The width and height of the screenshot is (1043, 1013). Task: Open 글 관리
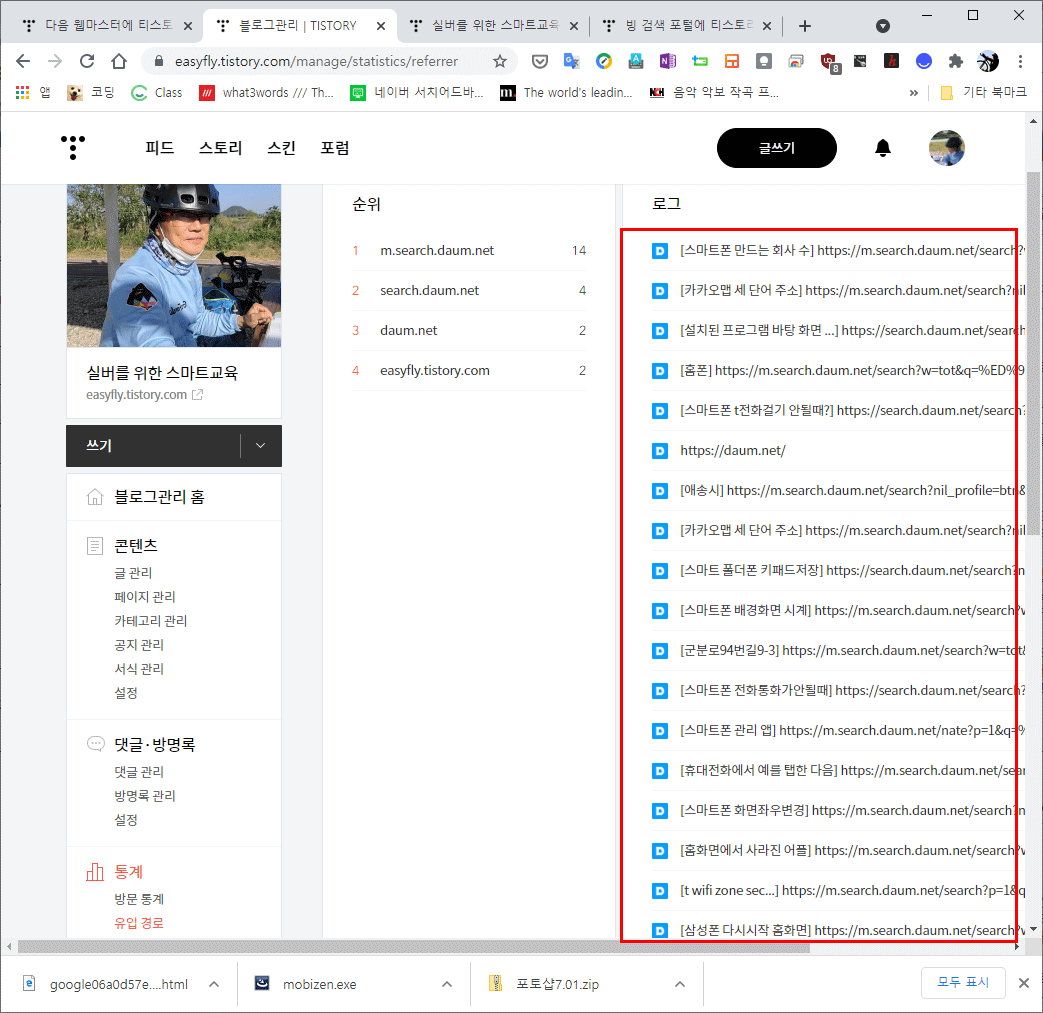133,573
